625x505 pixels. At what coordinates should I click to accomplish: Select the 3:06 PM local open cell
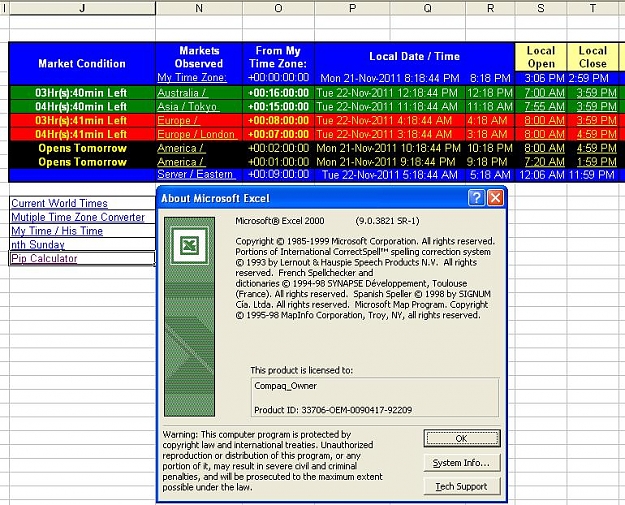541,78
